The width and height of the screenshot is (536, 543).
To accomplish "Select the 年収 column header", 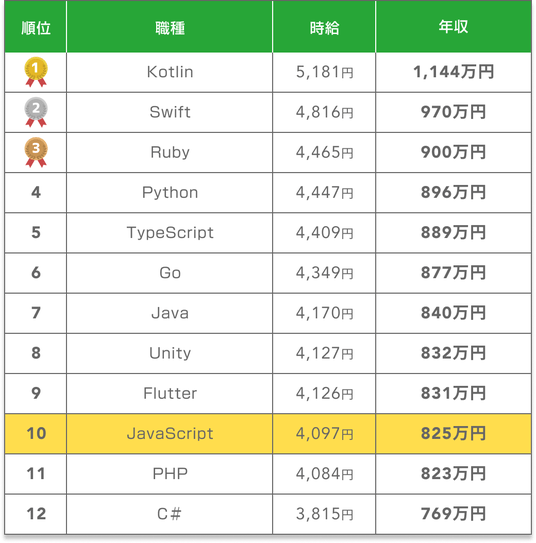I will coord(454,27).
